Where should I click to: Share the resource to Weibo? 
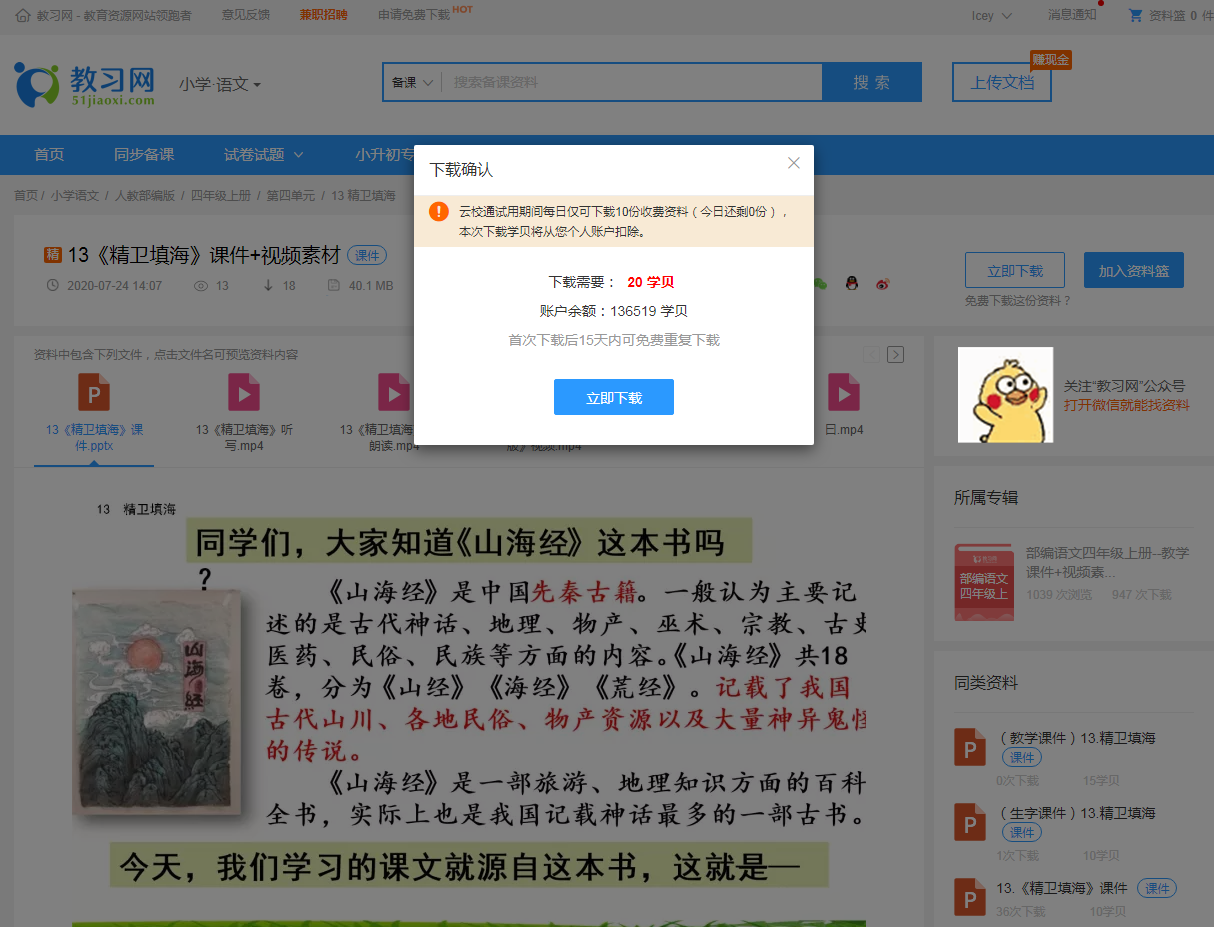[882, 284]
